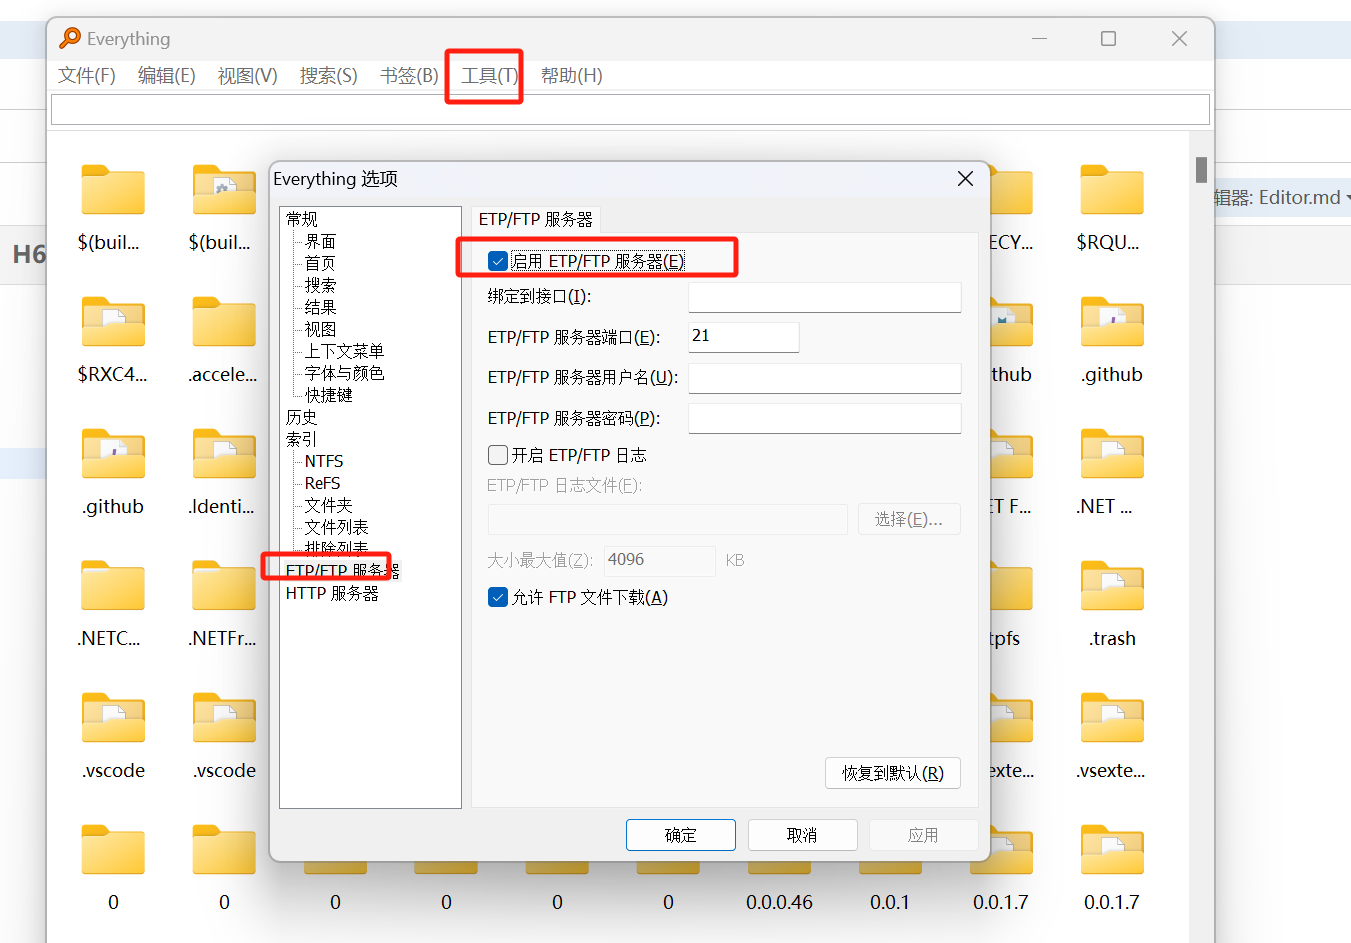This screenshot has width=1351, height=943.
Task: Select the .NETC... folder icon
Action: [x=113, y=586]
